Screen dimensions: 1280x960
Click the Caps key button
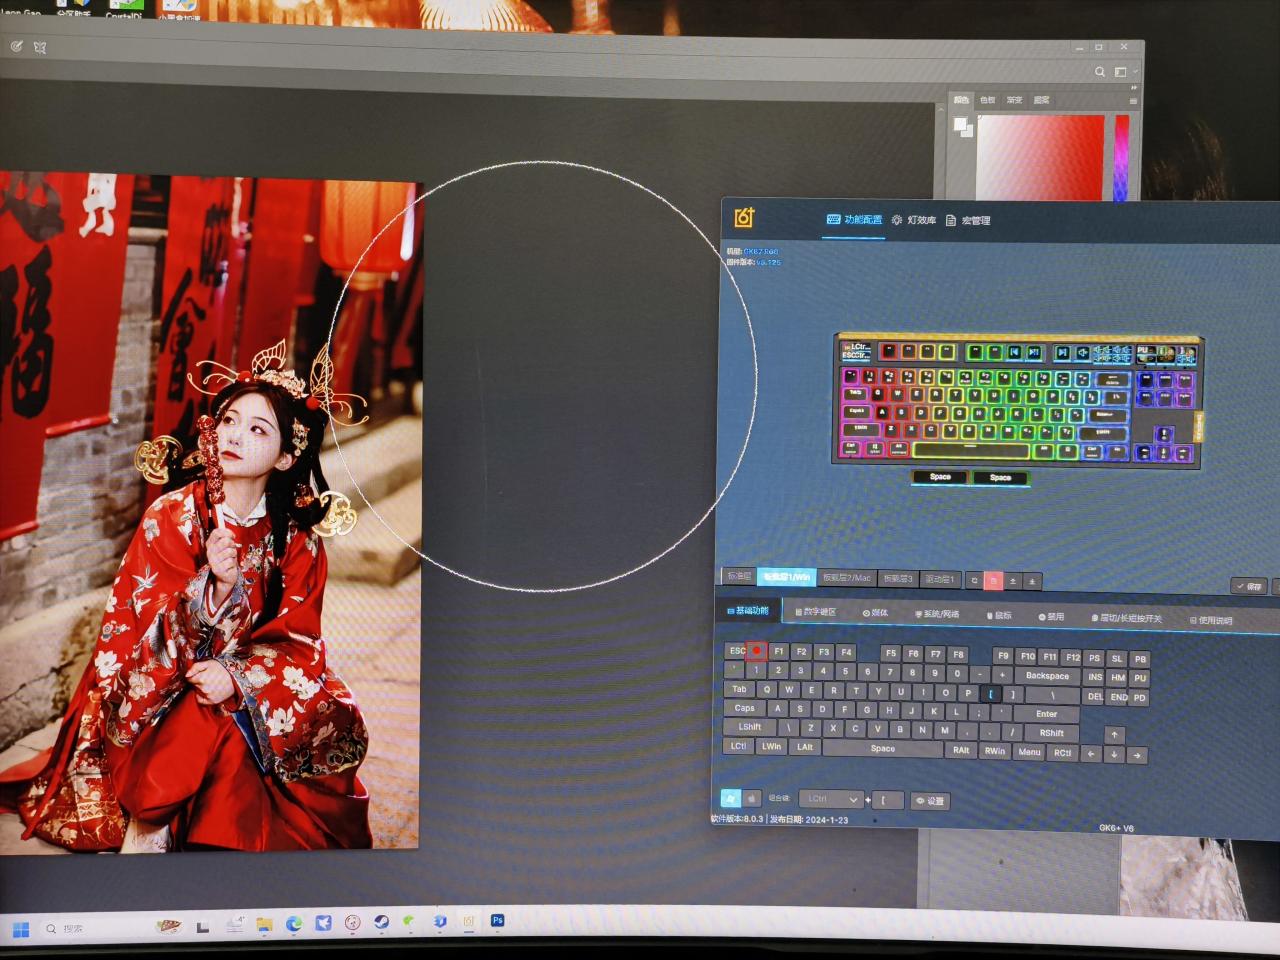pyautogui.click(x=745, y=708)
